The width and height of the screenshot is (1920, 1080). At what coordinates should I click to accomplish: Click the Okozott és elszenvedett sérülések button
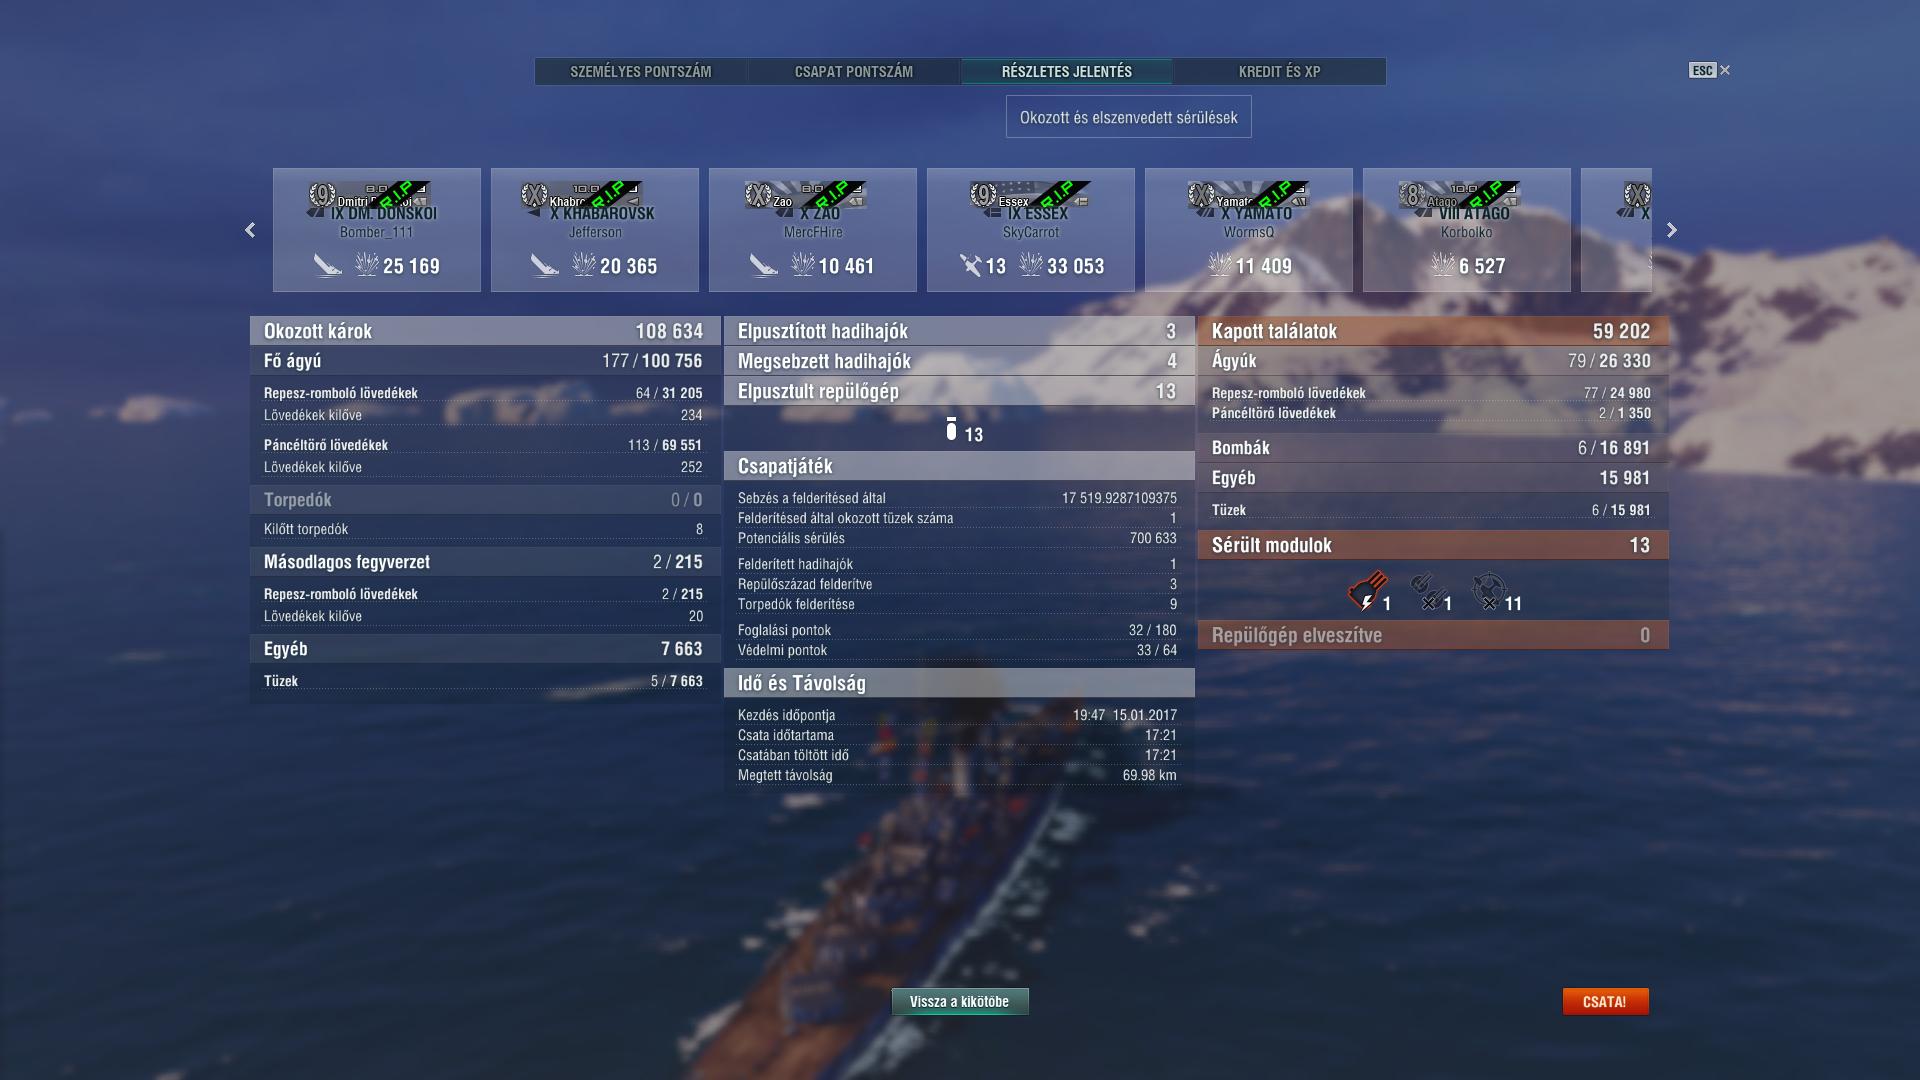(x=1128, y=117)
